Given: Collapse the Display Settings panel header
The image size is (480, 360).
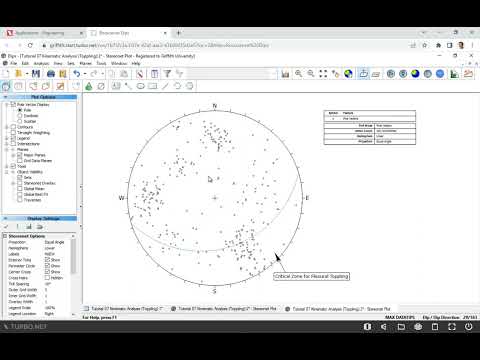Looking at the screenshot, I should [x=39, y=219].
